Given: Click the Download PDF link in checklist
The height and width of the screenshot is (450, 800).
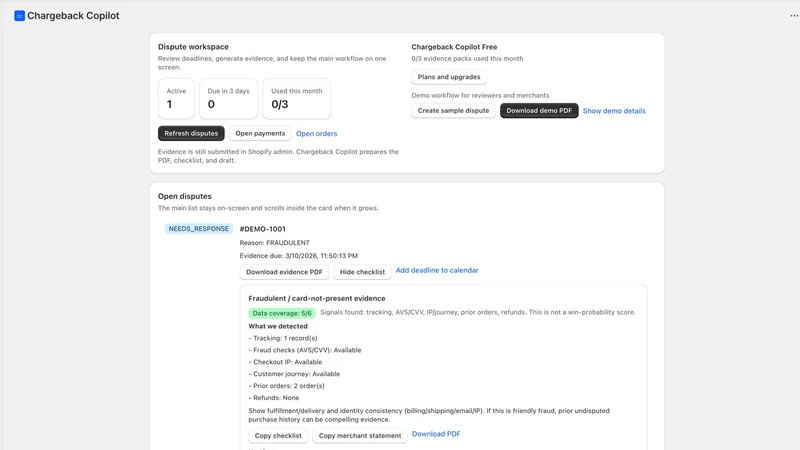Looking at the screenshot, I should click(x=436, y=434).
